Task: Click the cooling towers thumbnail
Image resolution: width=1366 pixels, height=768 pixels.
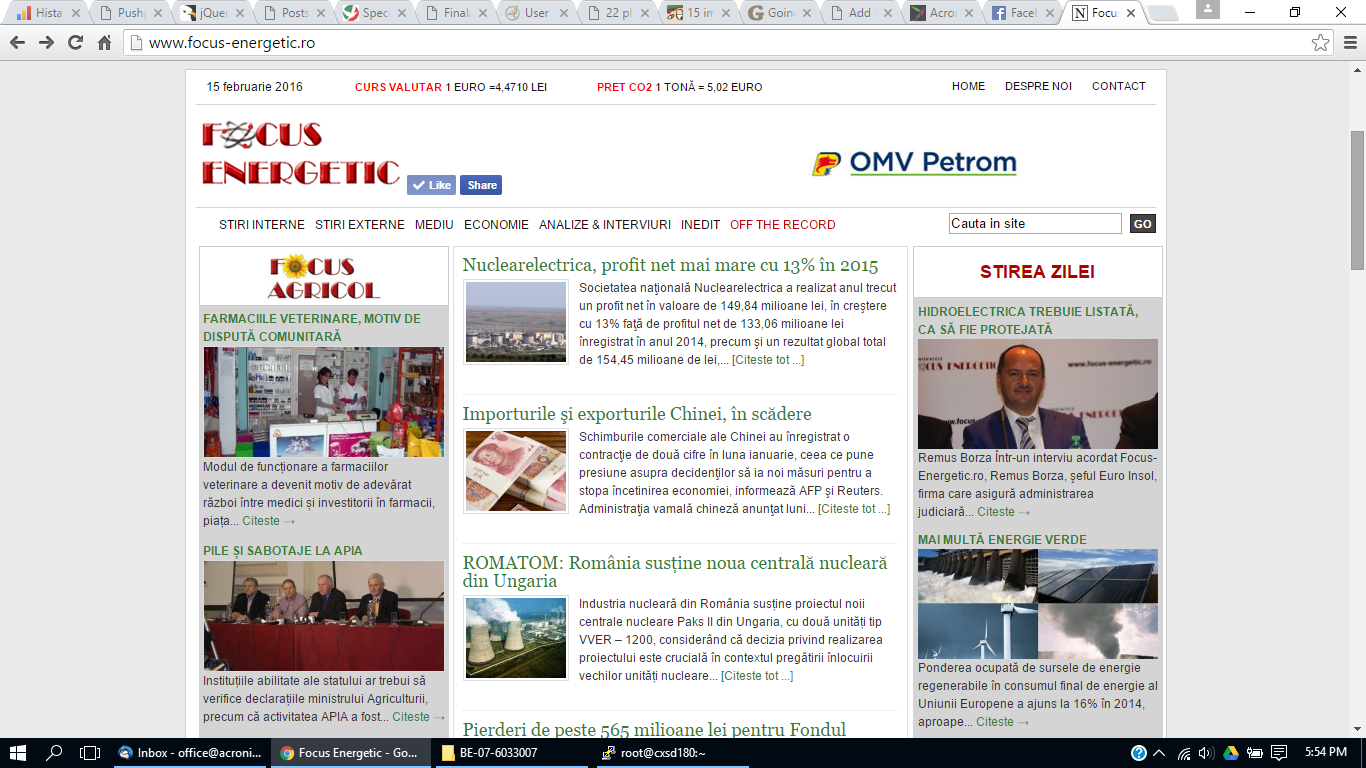Action: pos(516,638)
